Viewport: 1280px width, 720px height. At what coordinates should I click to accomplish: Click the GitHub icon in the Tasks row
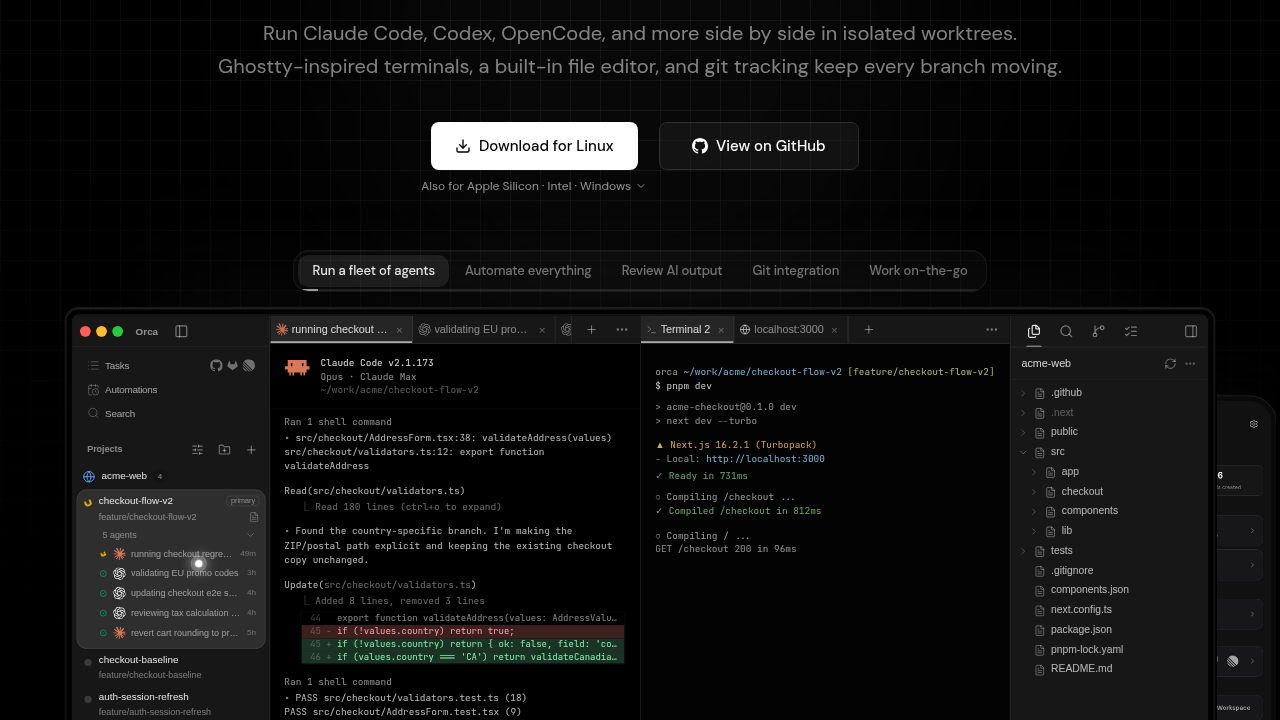(216, 366)
